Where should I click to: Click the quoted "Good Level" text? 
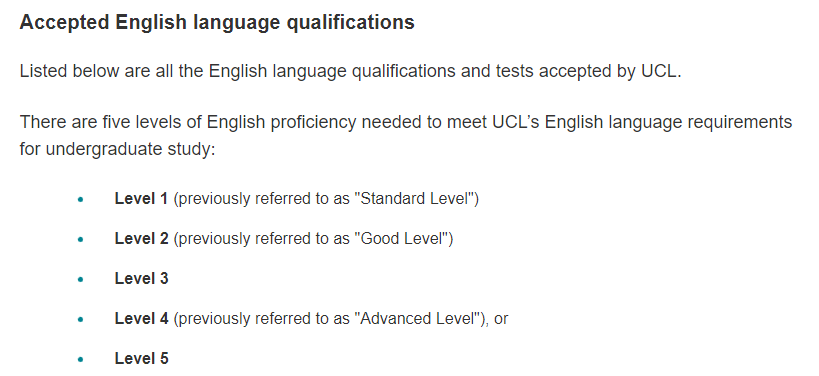[402, 239]
